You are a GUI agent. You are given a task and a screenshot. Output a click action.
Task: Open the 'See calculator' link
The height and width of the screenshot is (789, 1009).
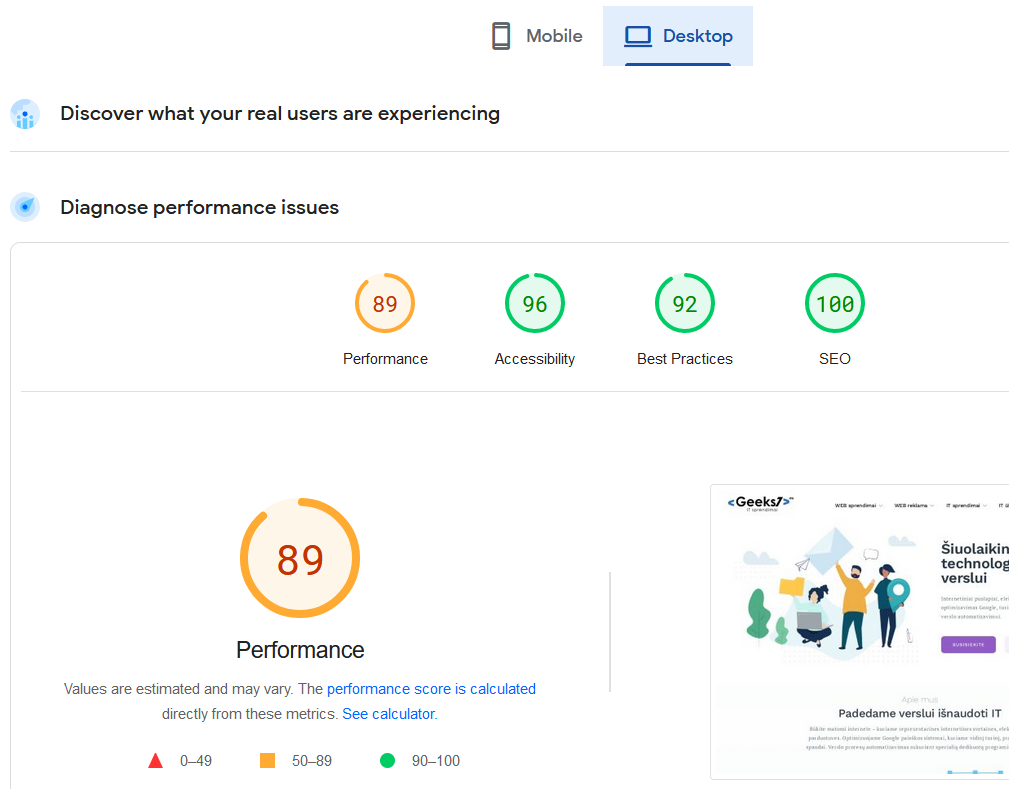(389, 714)
